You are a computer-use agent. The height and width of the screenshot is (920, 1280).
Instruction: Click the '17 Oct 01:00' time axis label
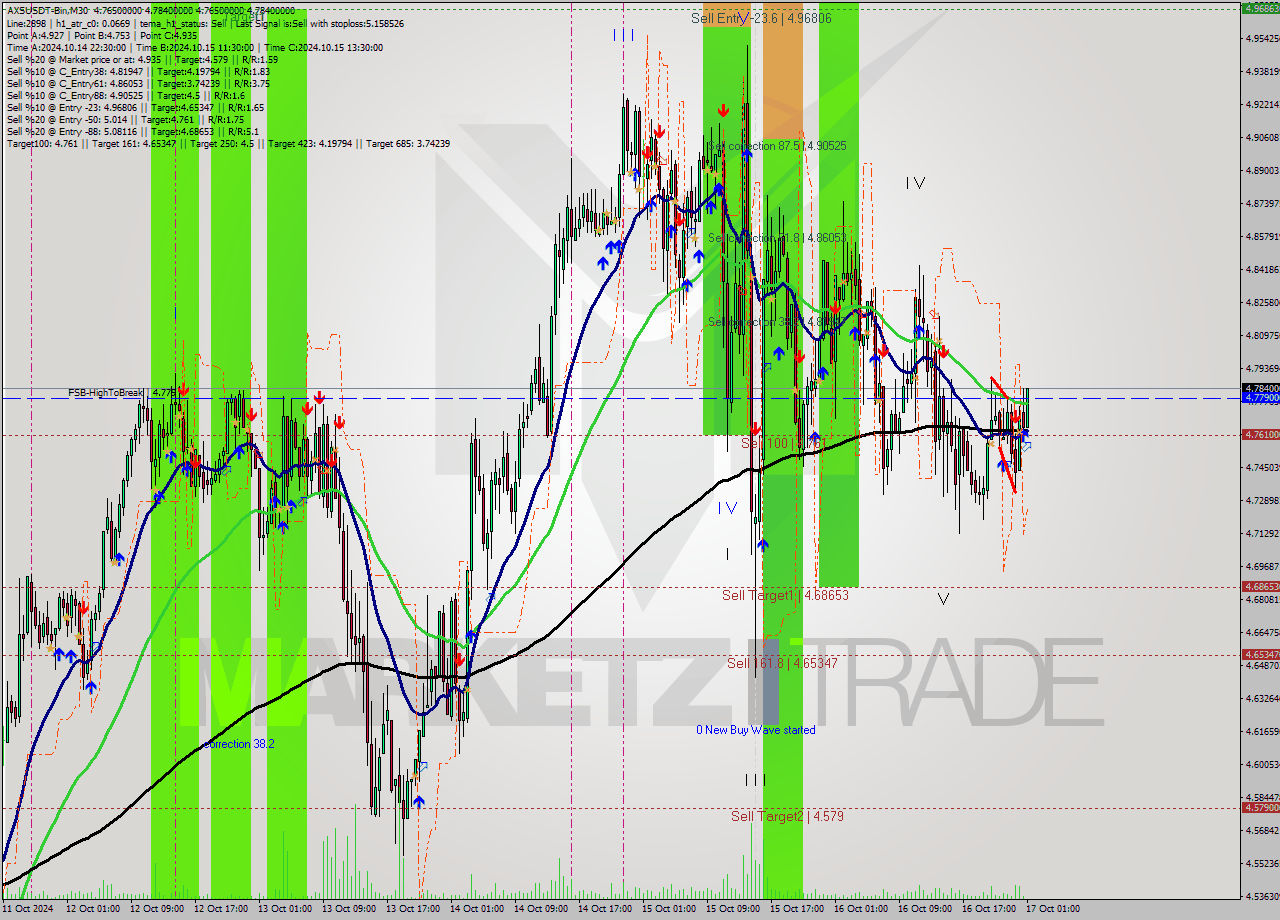[1052, 909]
